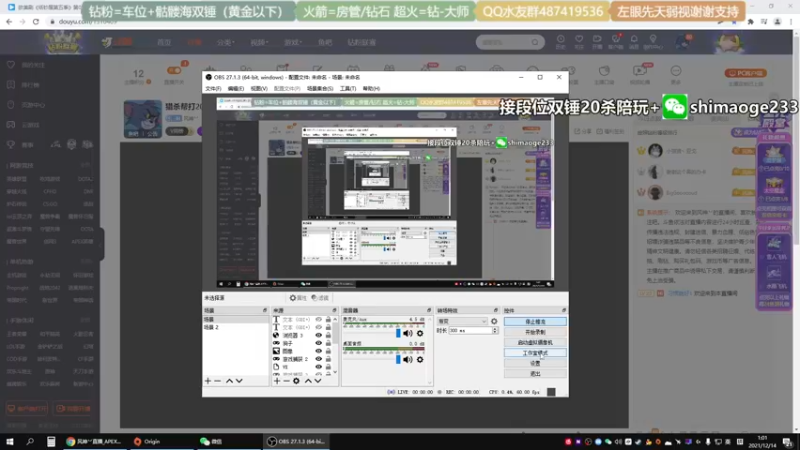800x450 pixels.
Task: Undock the 场景 scenes panel
Action: [x=265, y=310]
